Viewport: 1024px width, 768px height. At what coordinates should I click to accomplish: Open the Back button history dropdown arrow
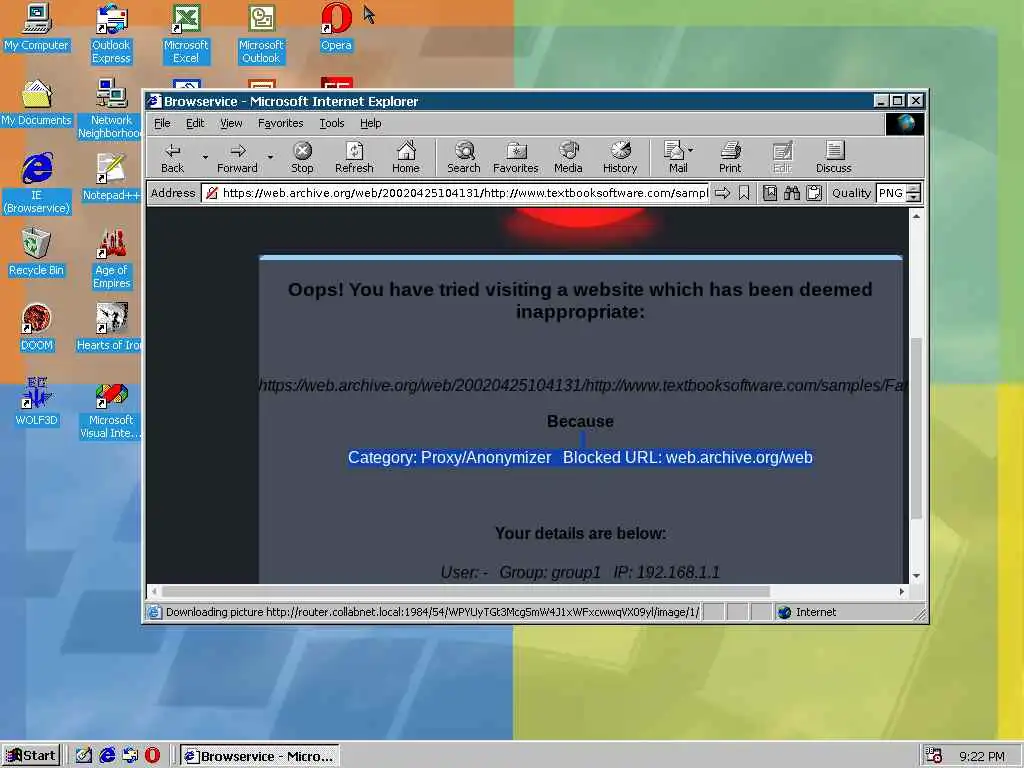coord(205,157)
